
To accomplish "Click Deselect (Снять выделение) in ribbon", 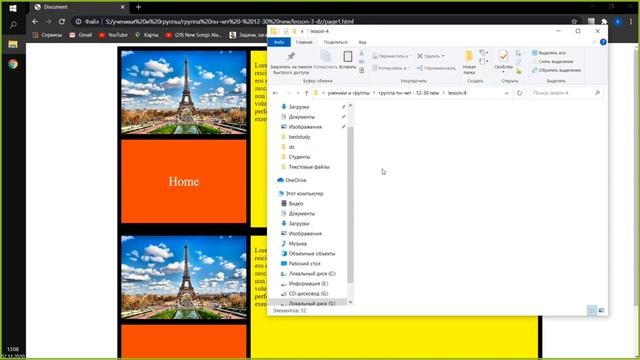I will coord(552,62).
